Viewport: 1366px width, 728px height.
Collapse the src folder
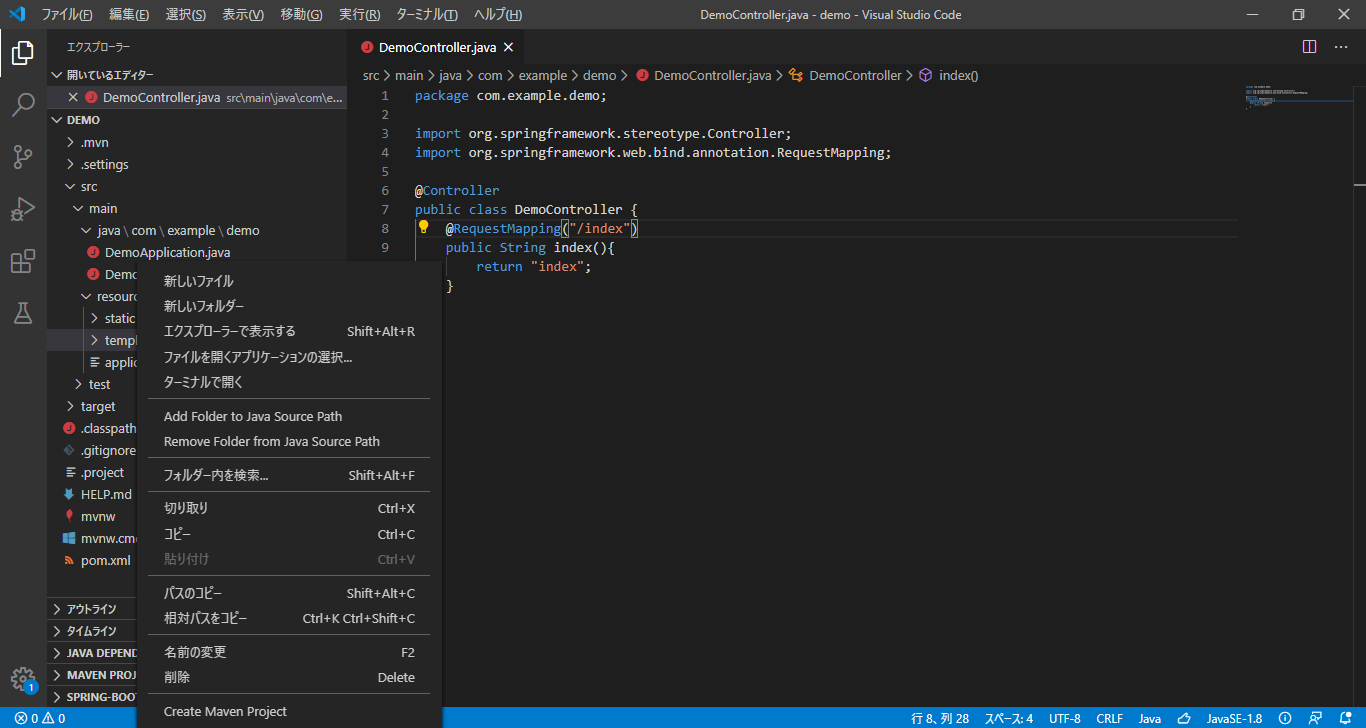point(89,186)
